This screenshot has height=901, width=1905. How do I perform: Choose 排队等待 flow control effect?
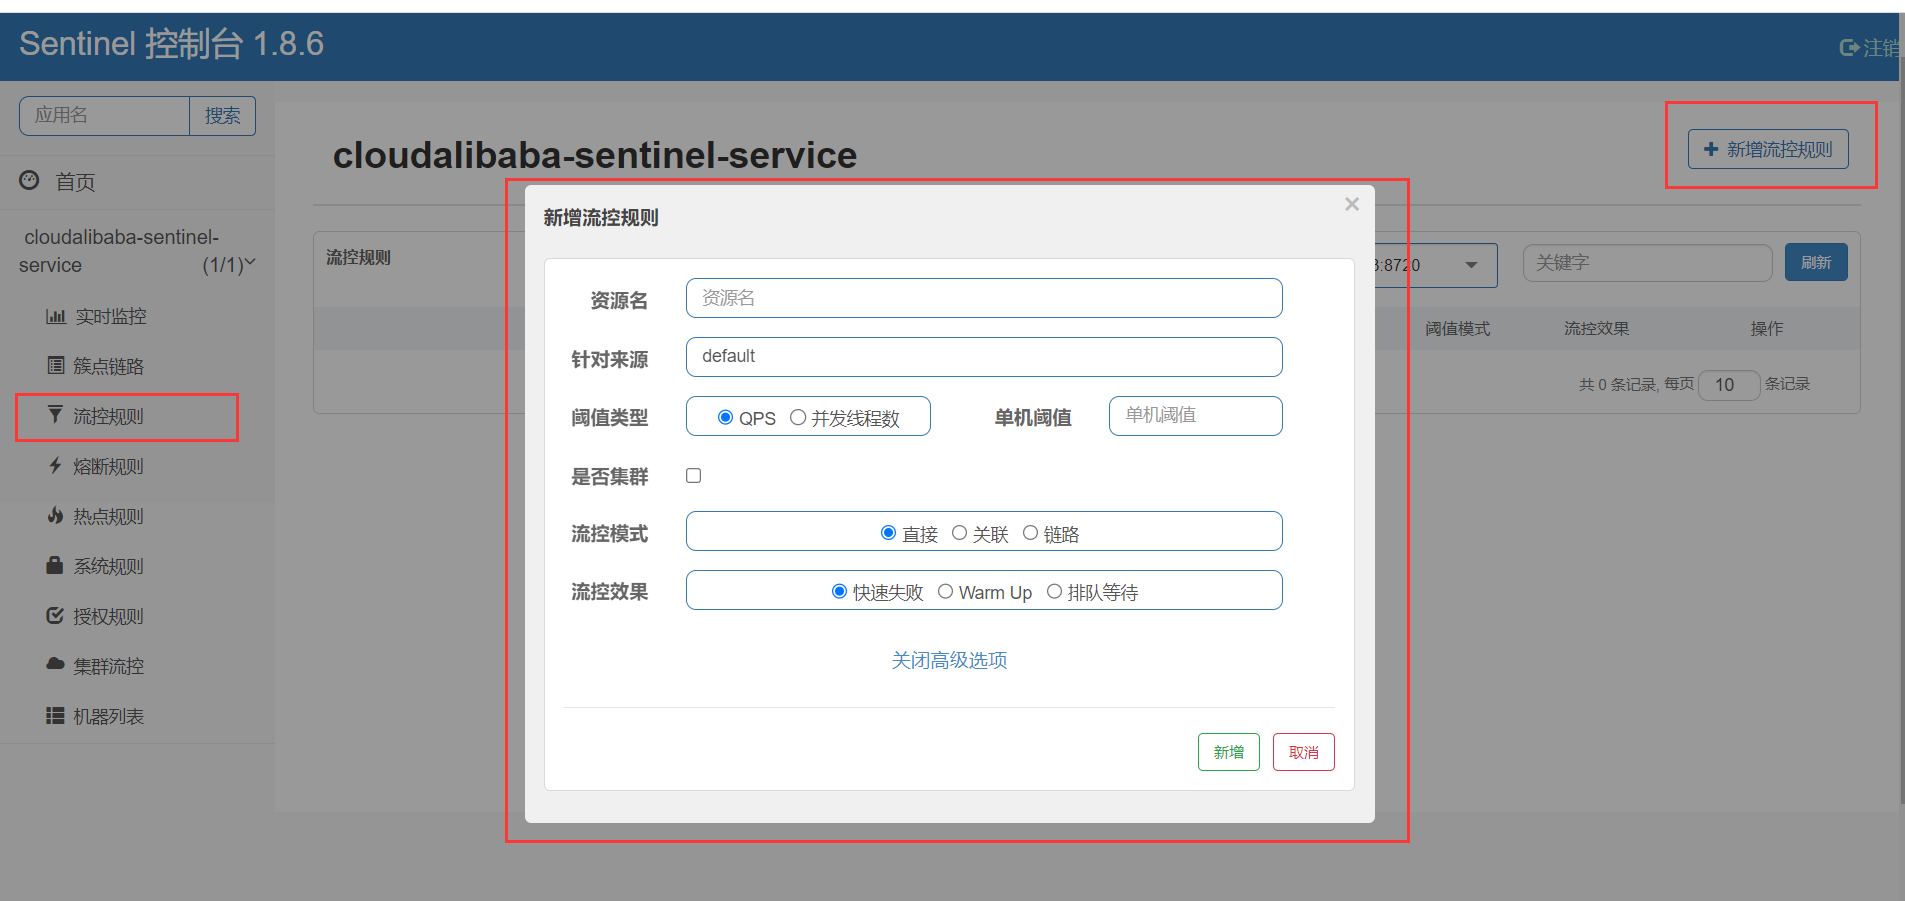tap(1054, 591)
